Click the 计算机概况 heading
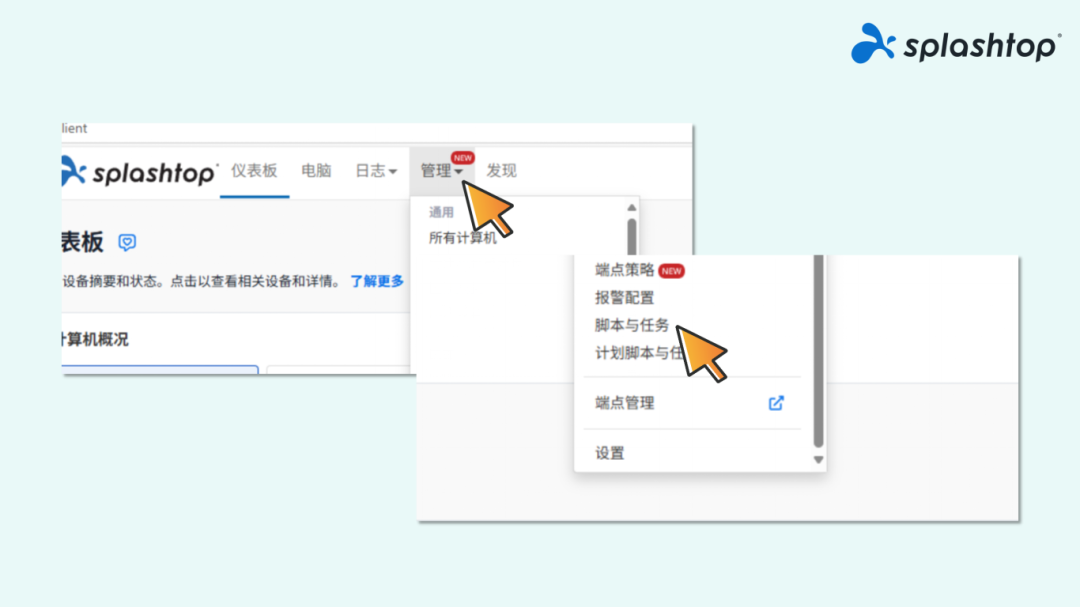Screen dimensions: 1080x607 95,340
